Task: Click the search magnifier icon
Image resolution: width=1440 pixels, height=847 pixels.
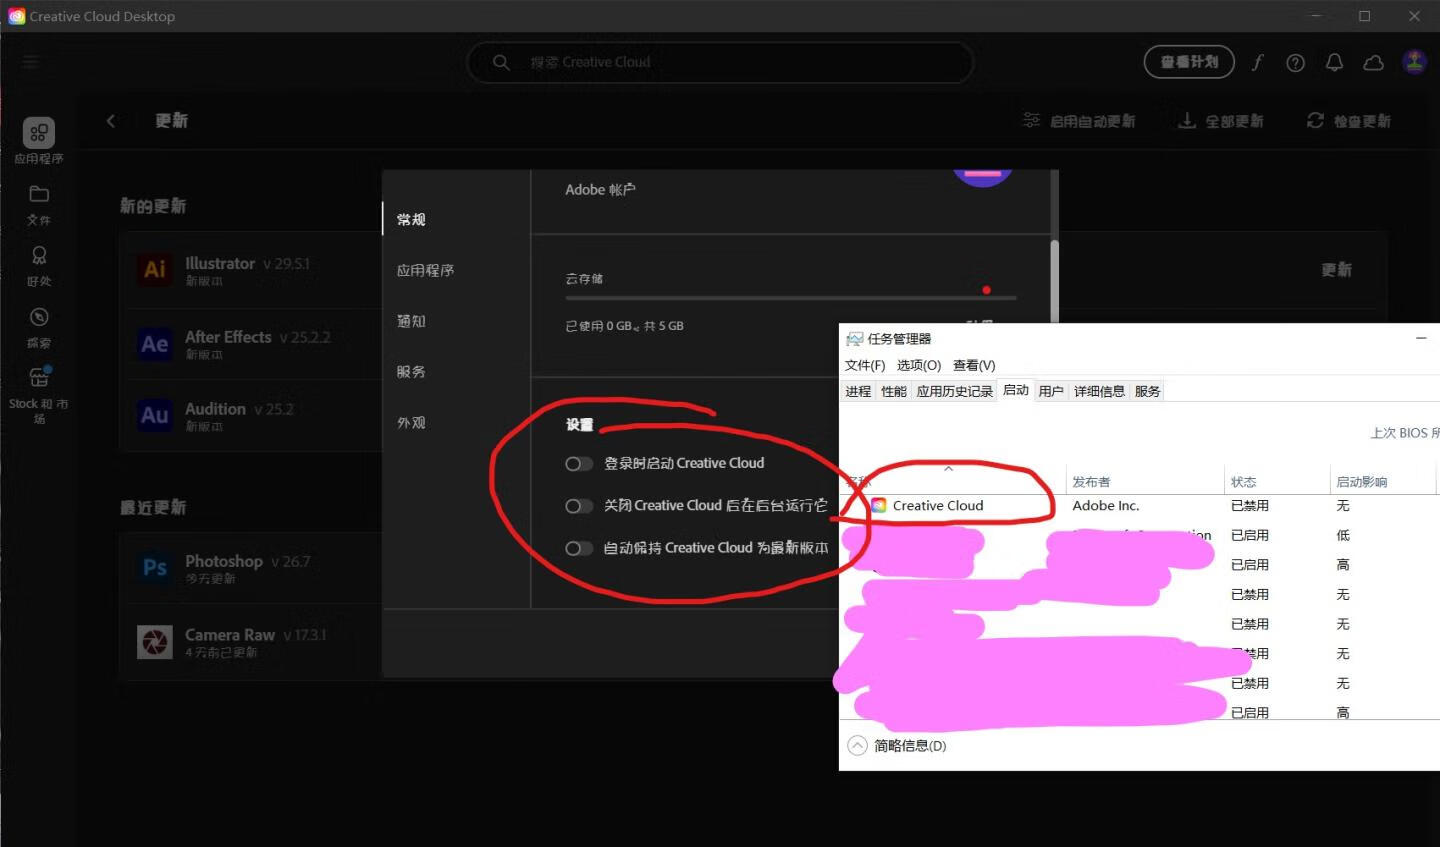Action: coord(501,62)
